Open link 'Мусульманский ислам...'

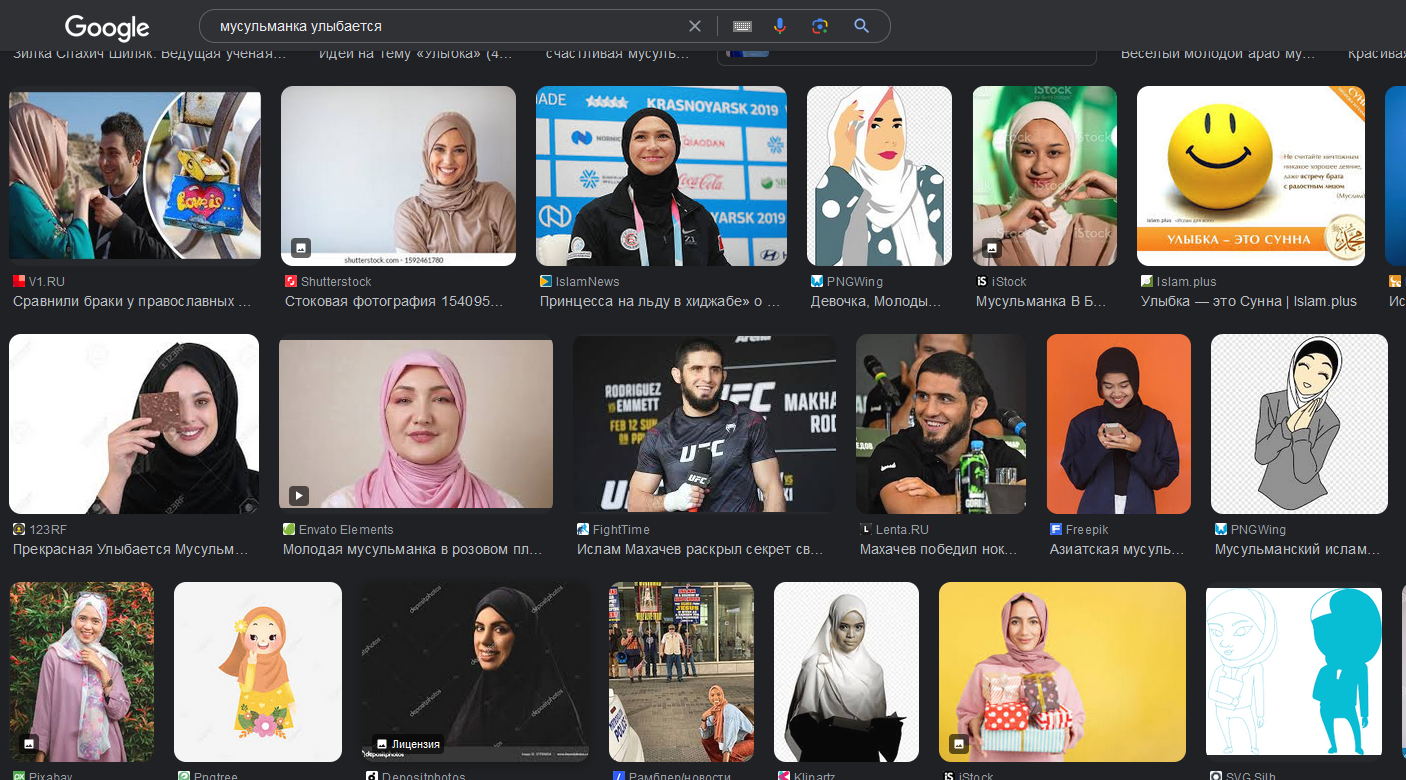coord(1297,549)
